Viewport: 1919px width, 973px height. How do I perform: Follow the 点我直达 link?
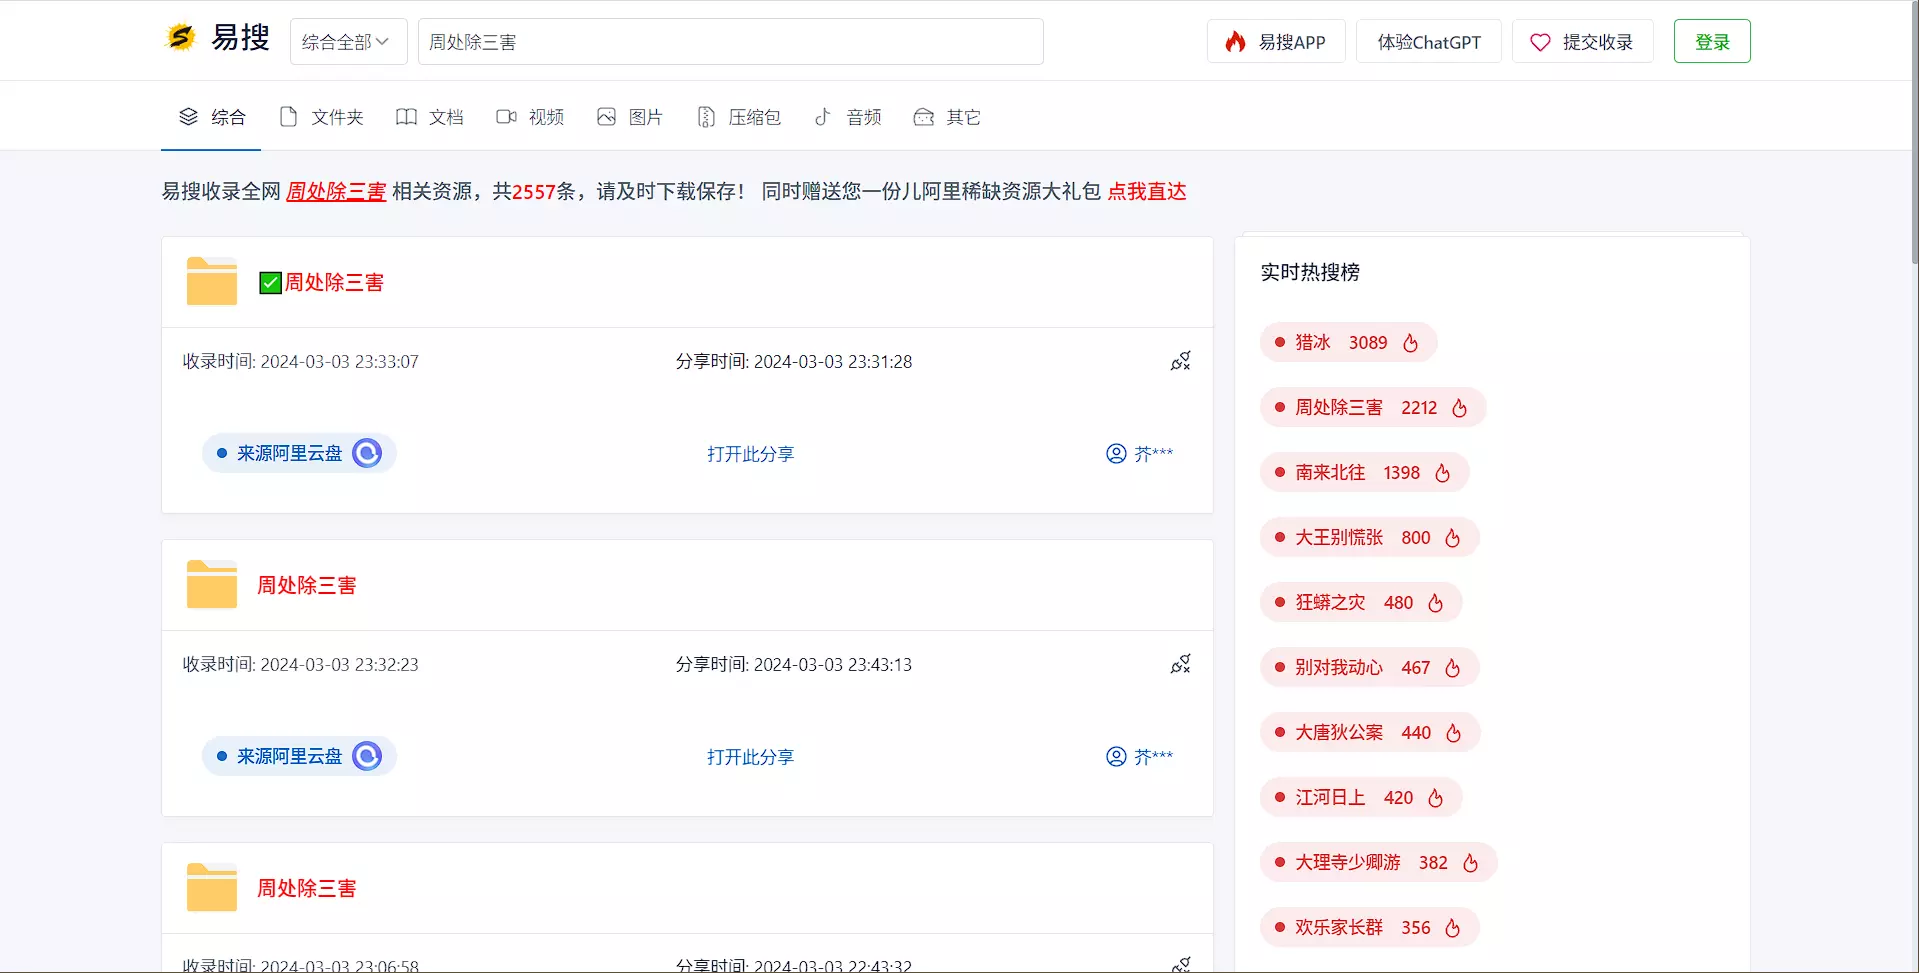click(1146, 191)
